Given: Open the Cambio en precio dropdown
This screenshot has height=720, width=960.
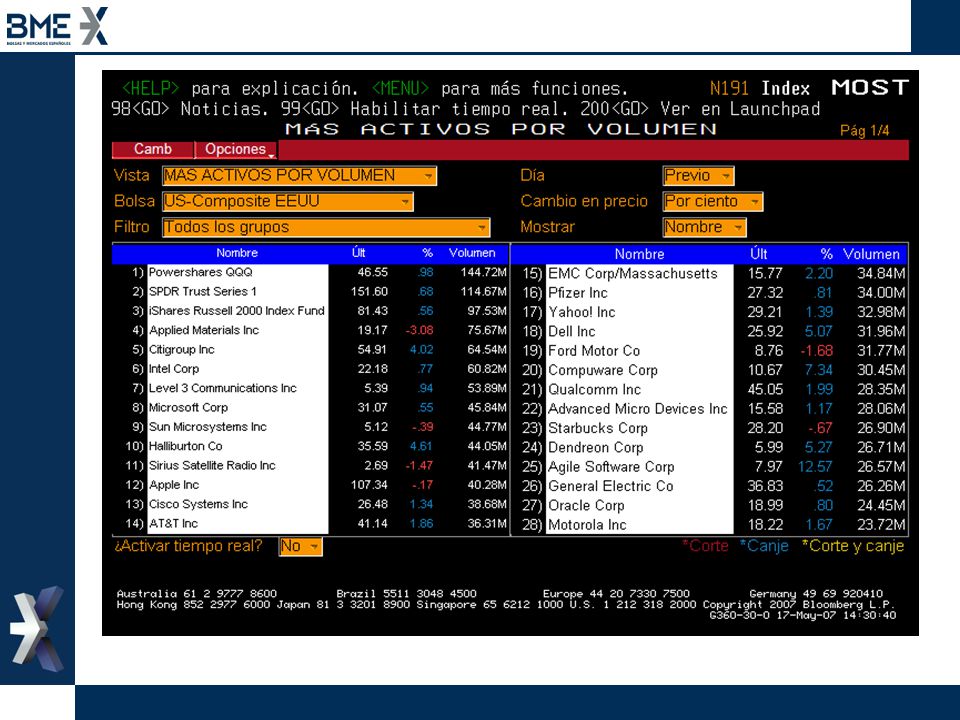Looking at the screenshot, I should [x=713, y=201].
